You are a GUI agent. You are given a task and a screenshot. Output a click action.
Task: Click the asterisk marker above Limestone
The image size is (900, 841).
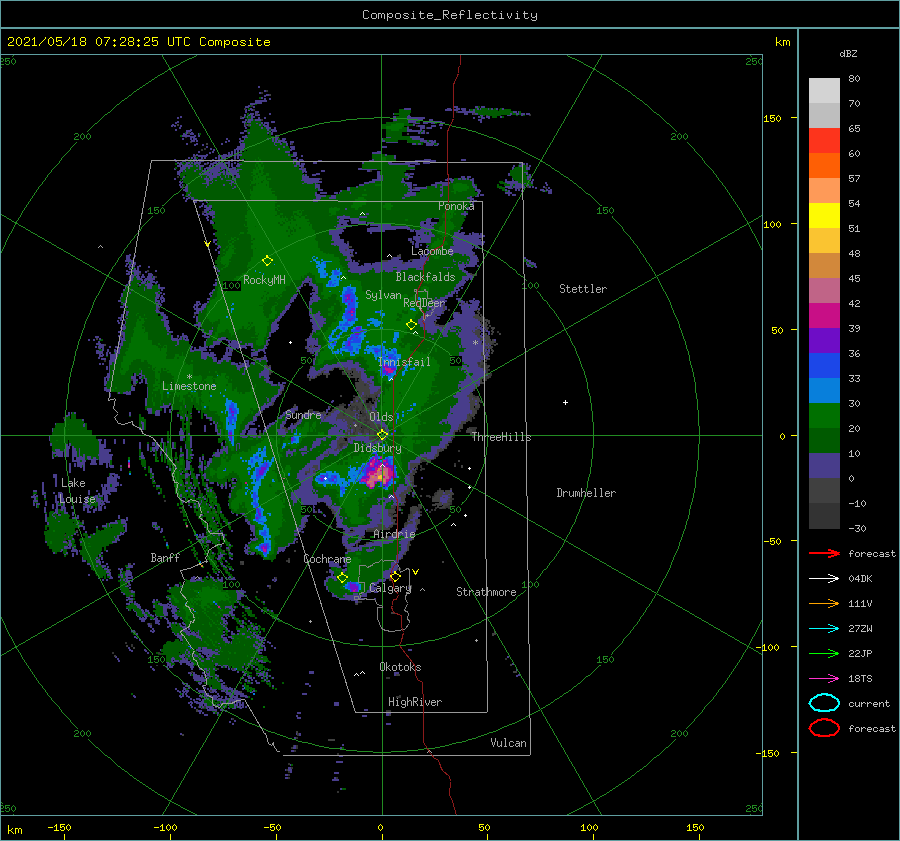coord(189,377)
